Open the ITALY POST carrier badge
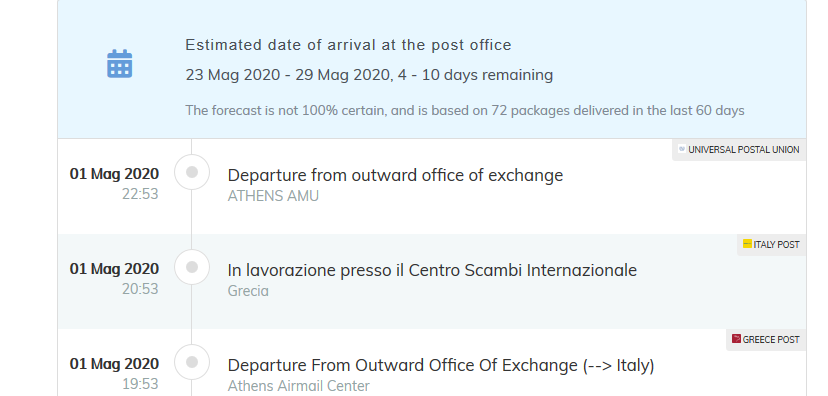The height and width of the screenshot is (396, 828). pyautogui.click(x=771, y=245)
